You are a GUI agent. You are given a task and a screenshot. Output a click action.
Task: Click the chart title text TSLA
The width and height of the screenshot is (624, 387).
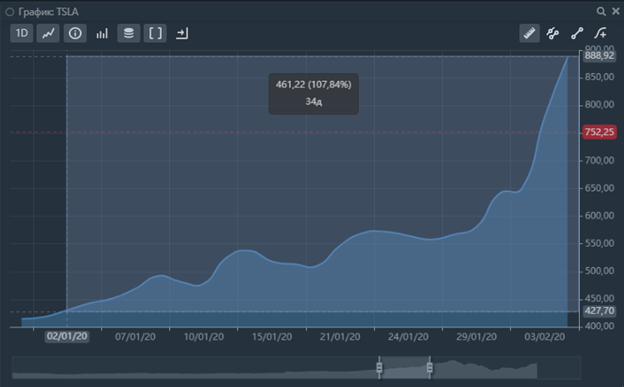pos(67,12)
